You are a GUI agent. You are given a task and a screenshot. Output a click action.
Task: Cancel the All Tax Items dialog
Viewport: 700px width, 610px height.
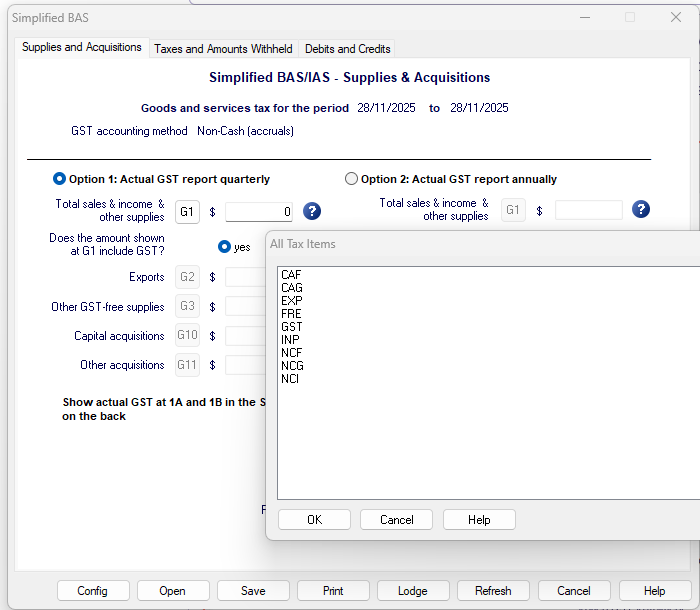[x=396, y=520]
